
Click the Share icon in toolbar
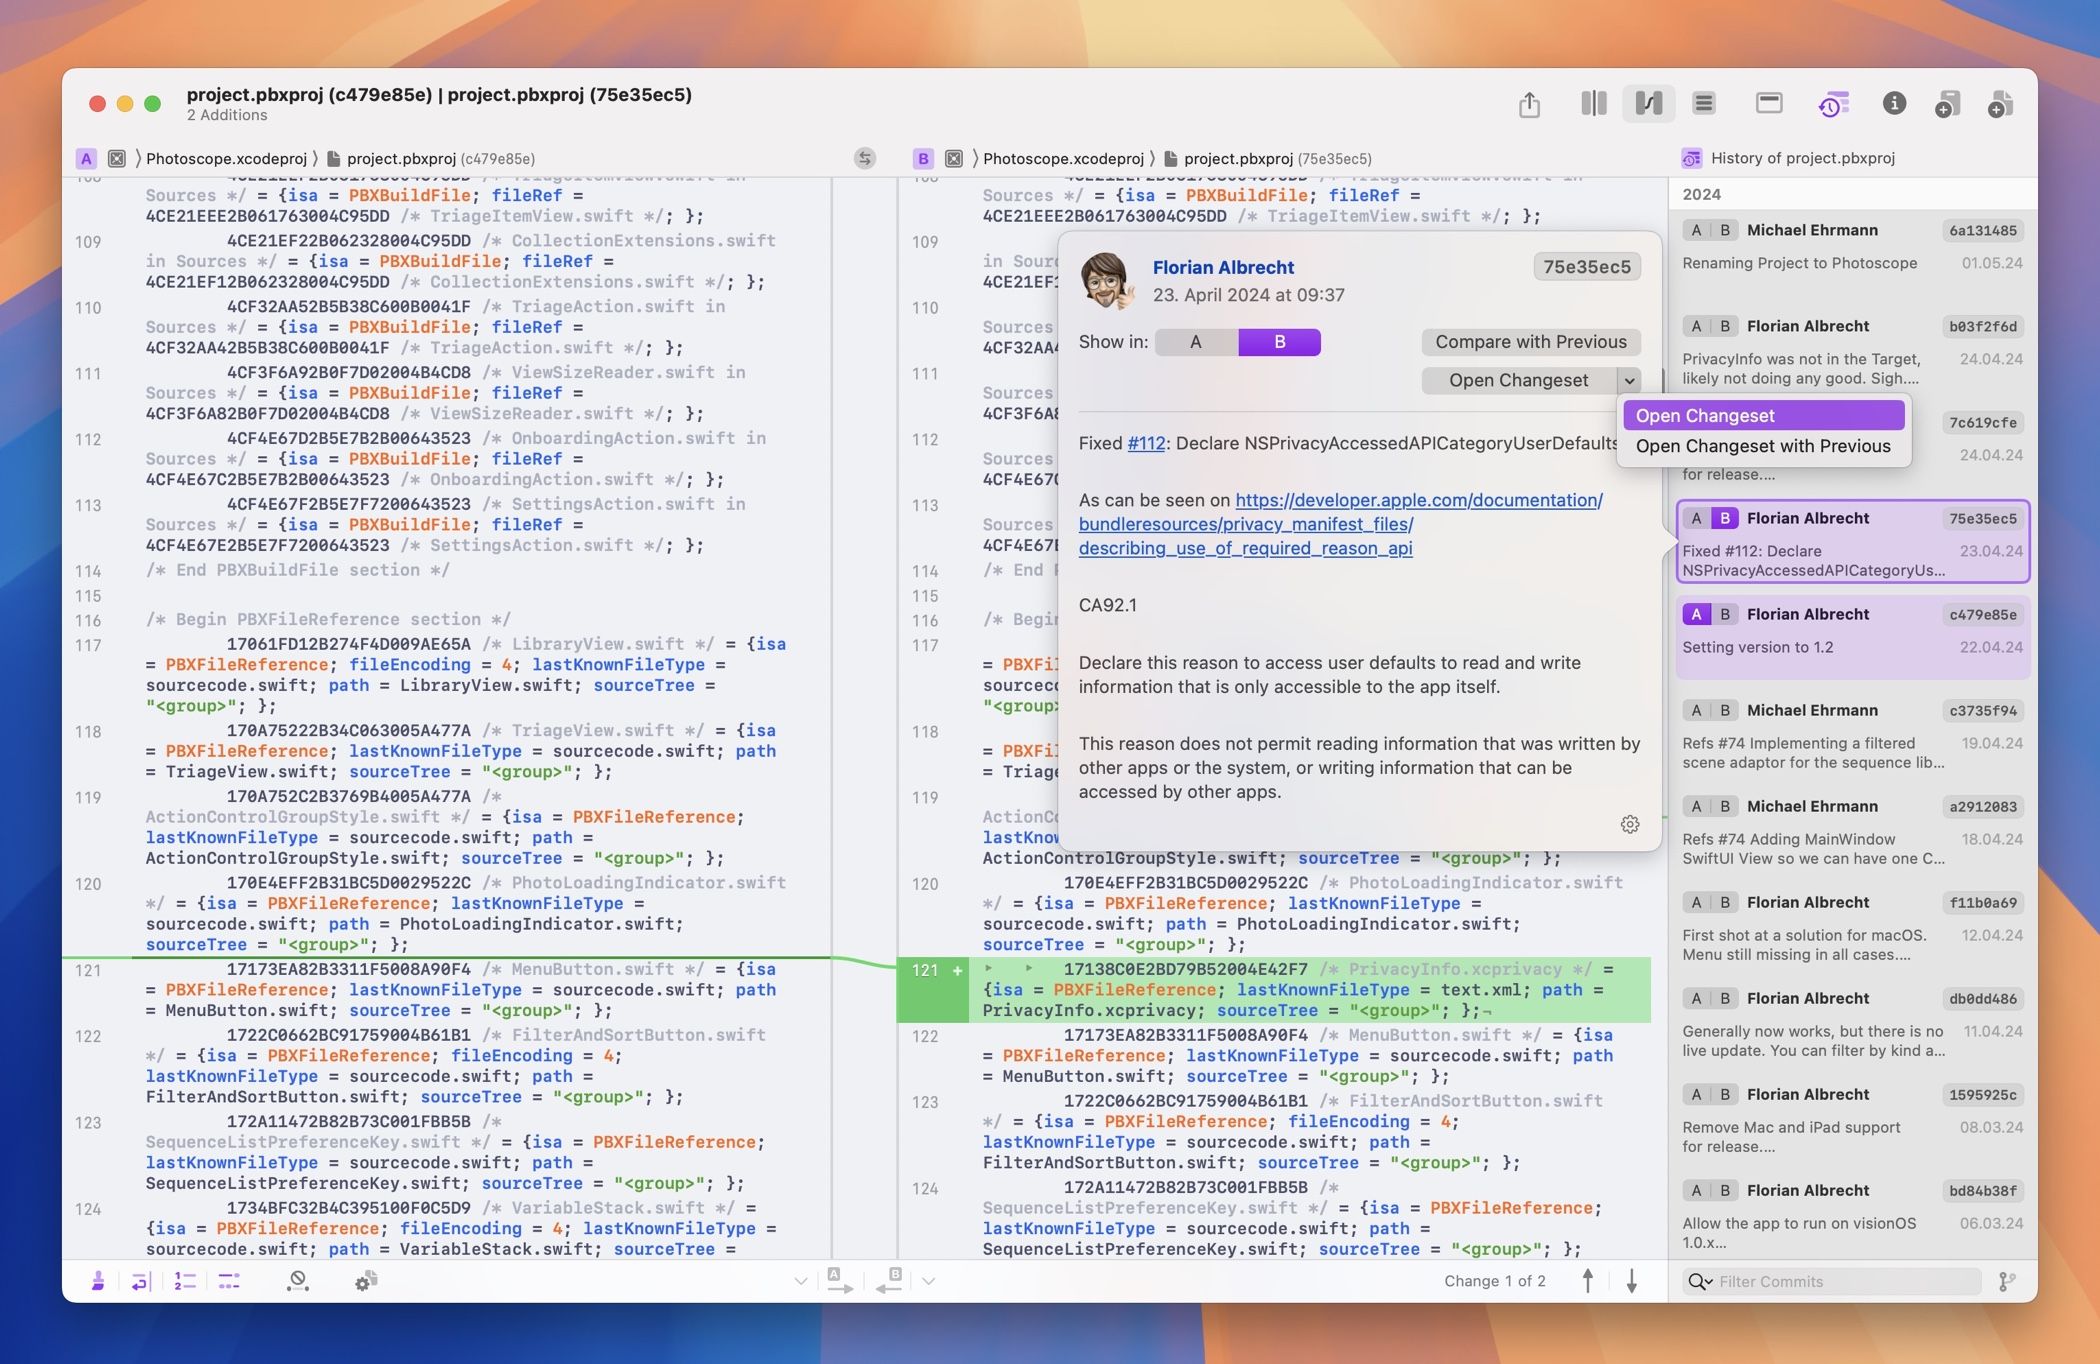pyautogui.click(x=1529, y=104)
